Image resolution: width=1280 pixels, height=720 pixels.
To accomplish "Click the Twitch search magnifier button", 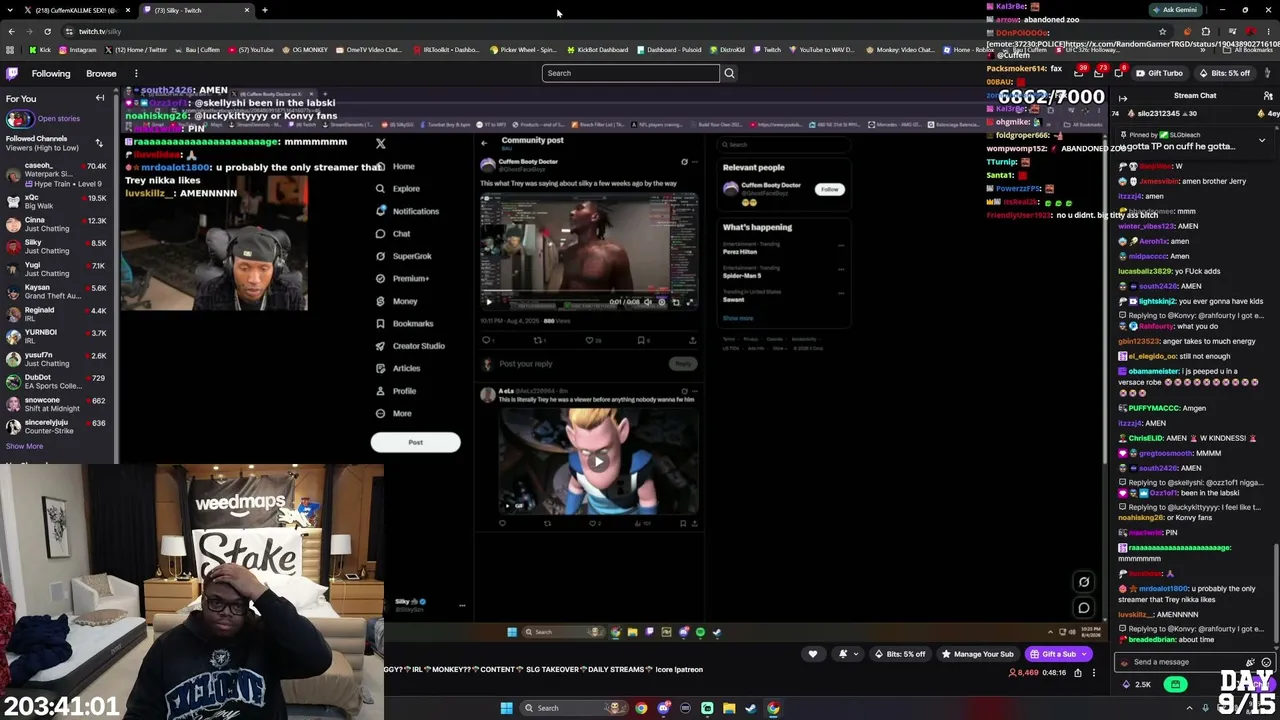I will point(729,73).
